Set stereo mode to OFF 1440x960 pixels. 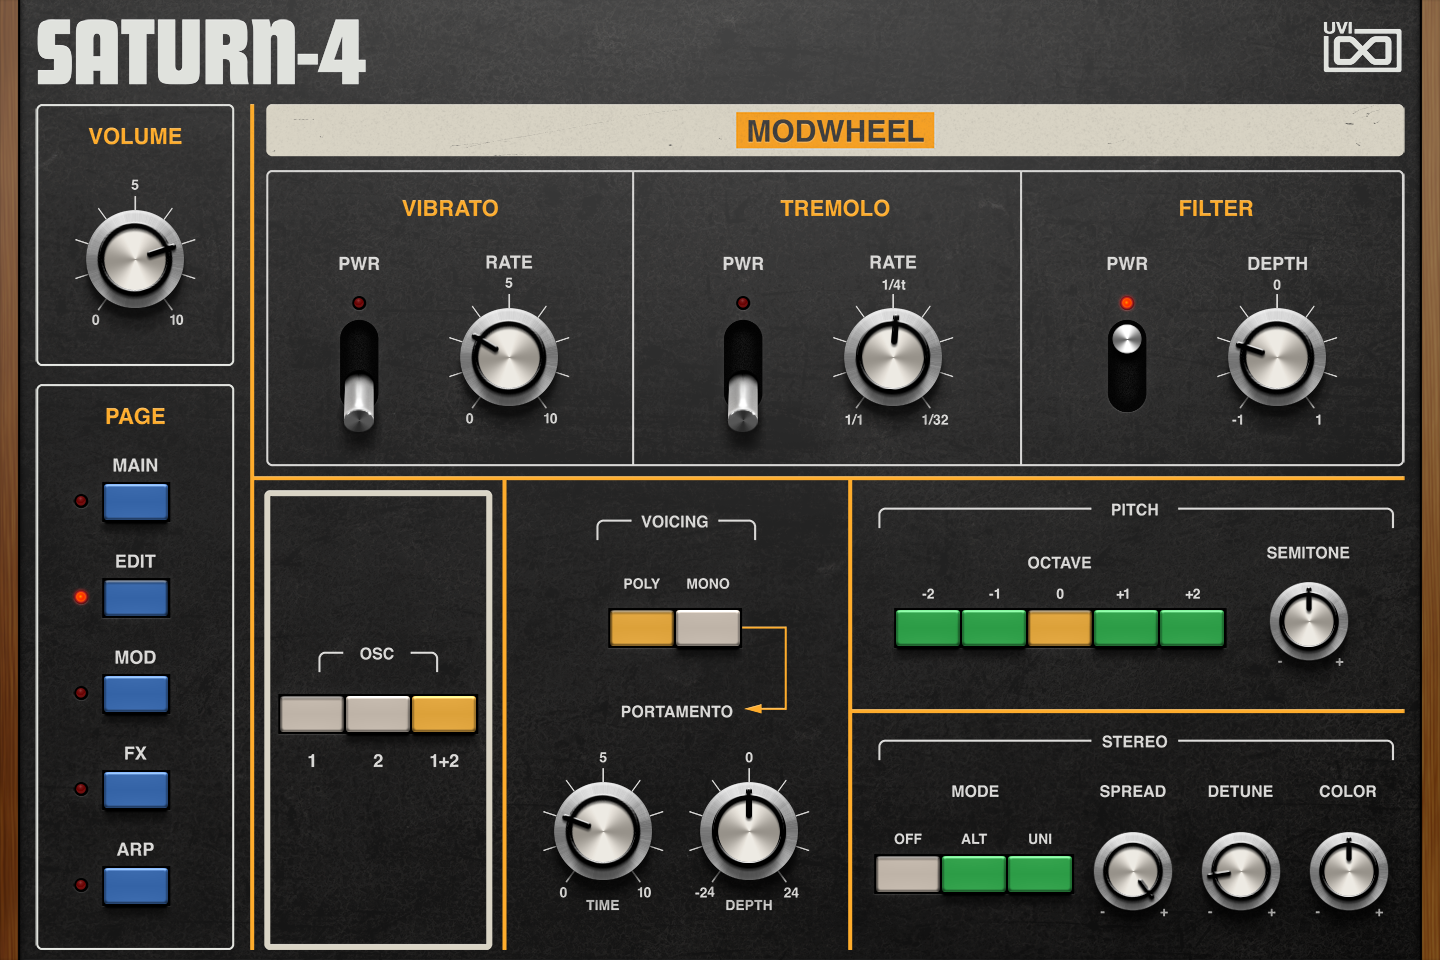click(908, 874)
